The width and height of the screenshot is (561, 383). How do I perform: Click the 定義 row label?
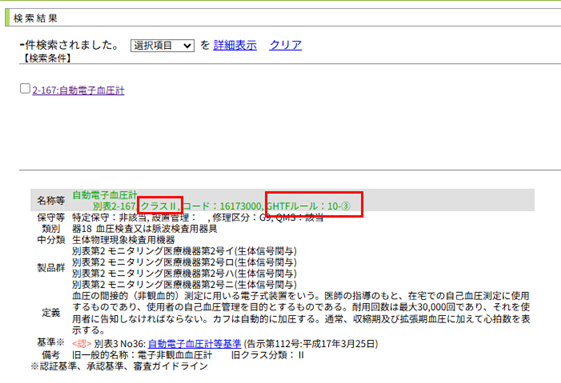click(51, 313)
